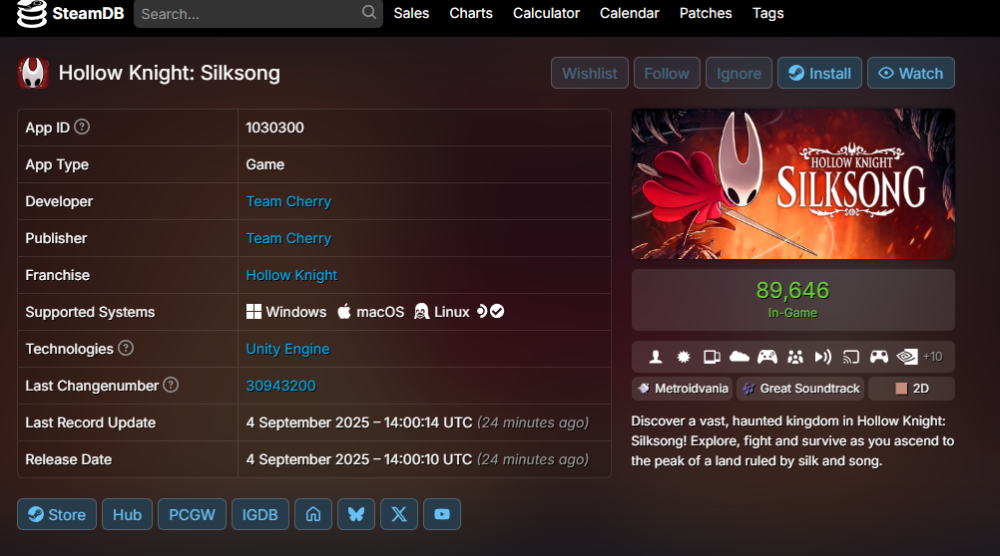Open the Team Cherry publisher link
The image size is (1000, 556).
(288, 238)
